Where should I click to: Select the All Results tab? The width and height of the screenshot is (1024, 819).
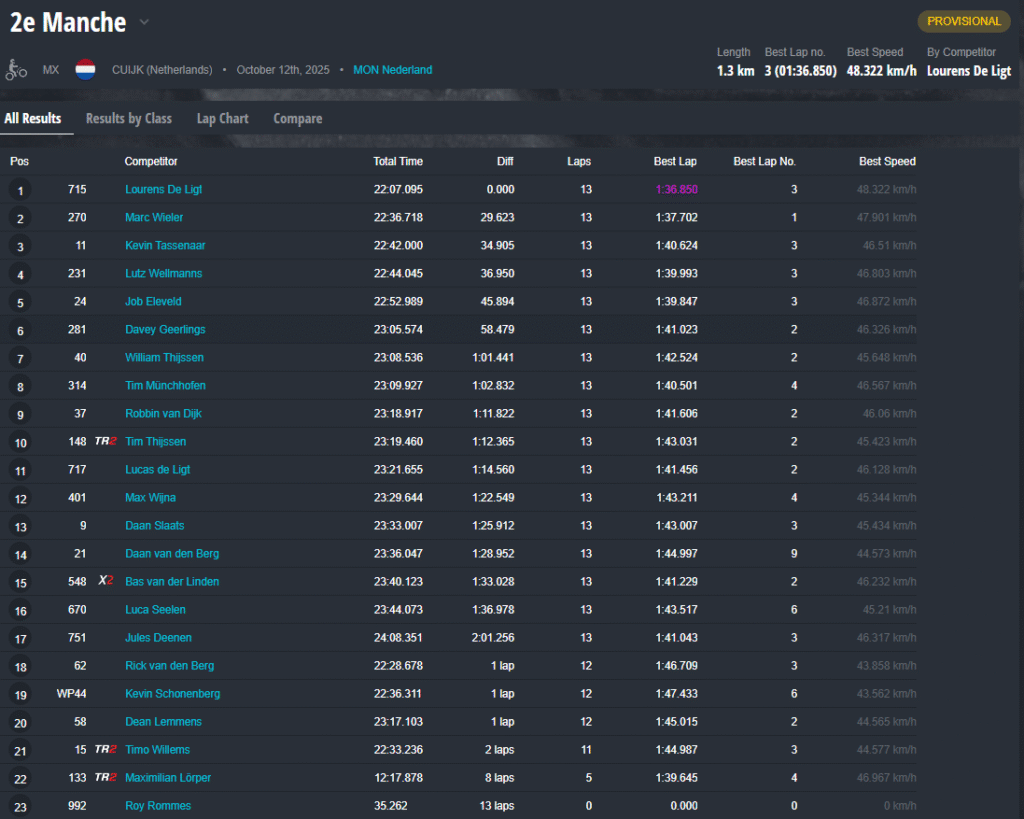(33, 118)
